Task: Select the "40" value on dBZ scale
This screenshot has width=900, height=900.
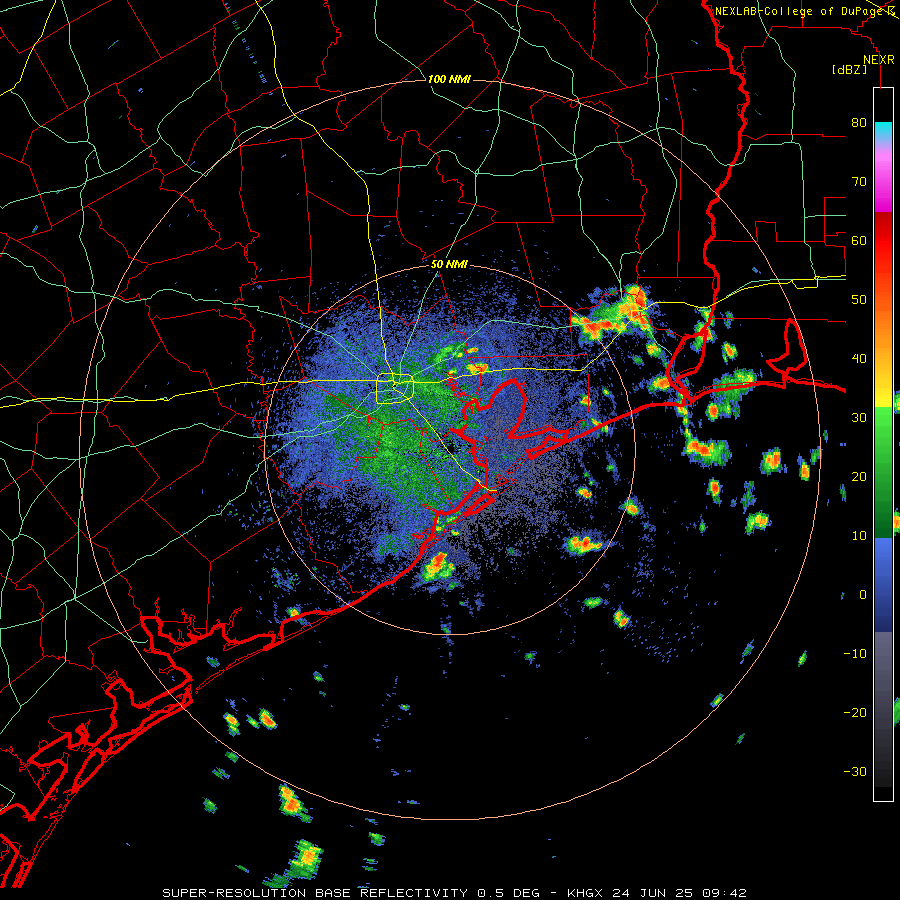Action: [859, 359]
